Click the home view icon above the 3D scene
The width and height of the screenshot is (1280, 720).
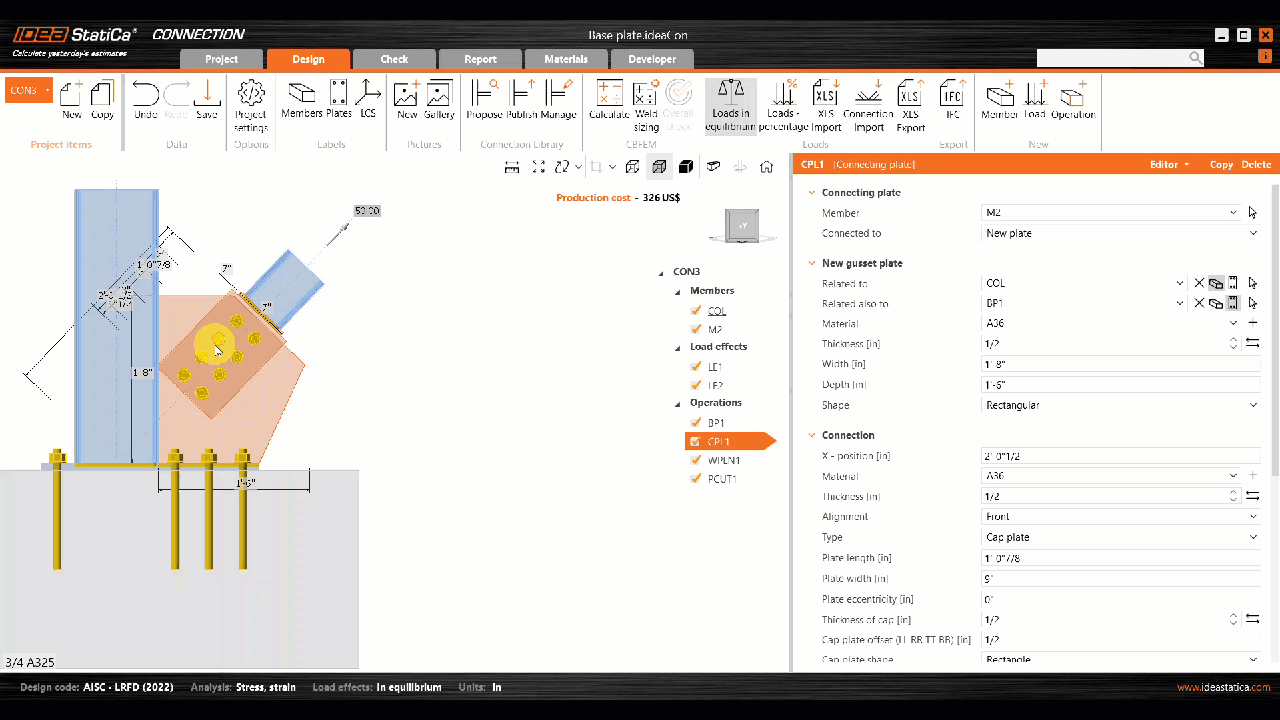click(765, 166)
